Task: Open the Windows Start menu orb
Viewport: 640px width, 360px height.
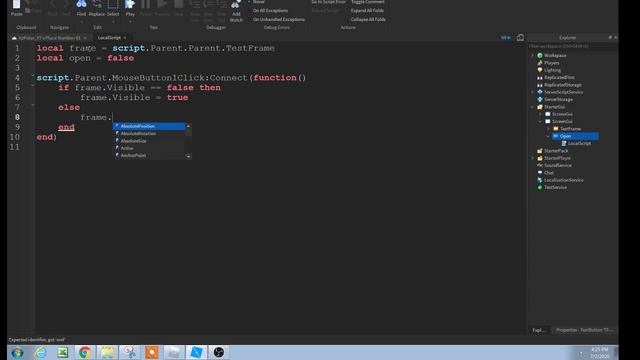Action: click(17, 353)
